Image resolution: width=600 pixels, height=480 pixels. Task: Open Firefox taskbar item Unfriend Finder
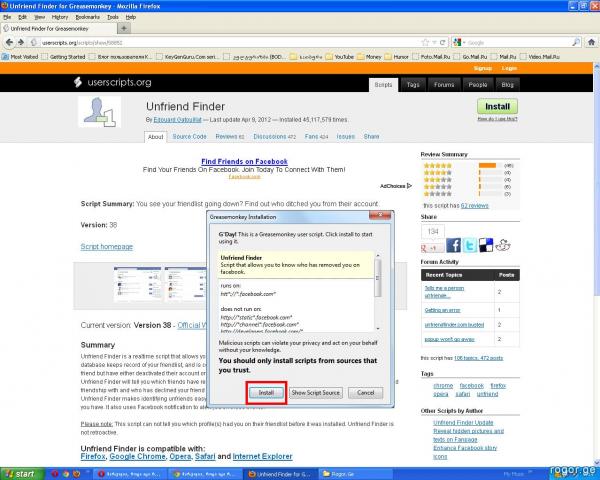point(282,474)
